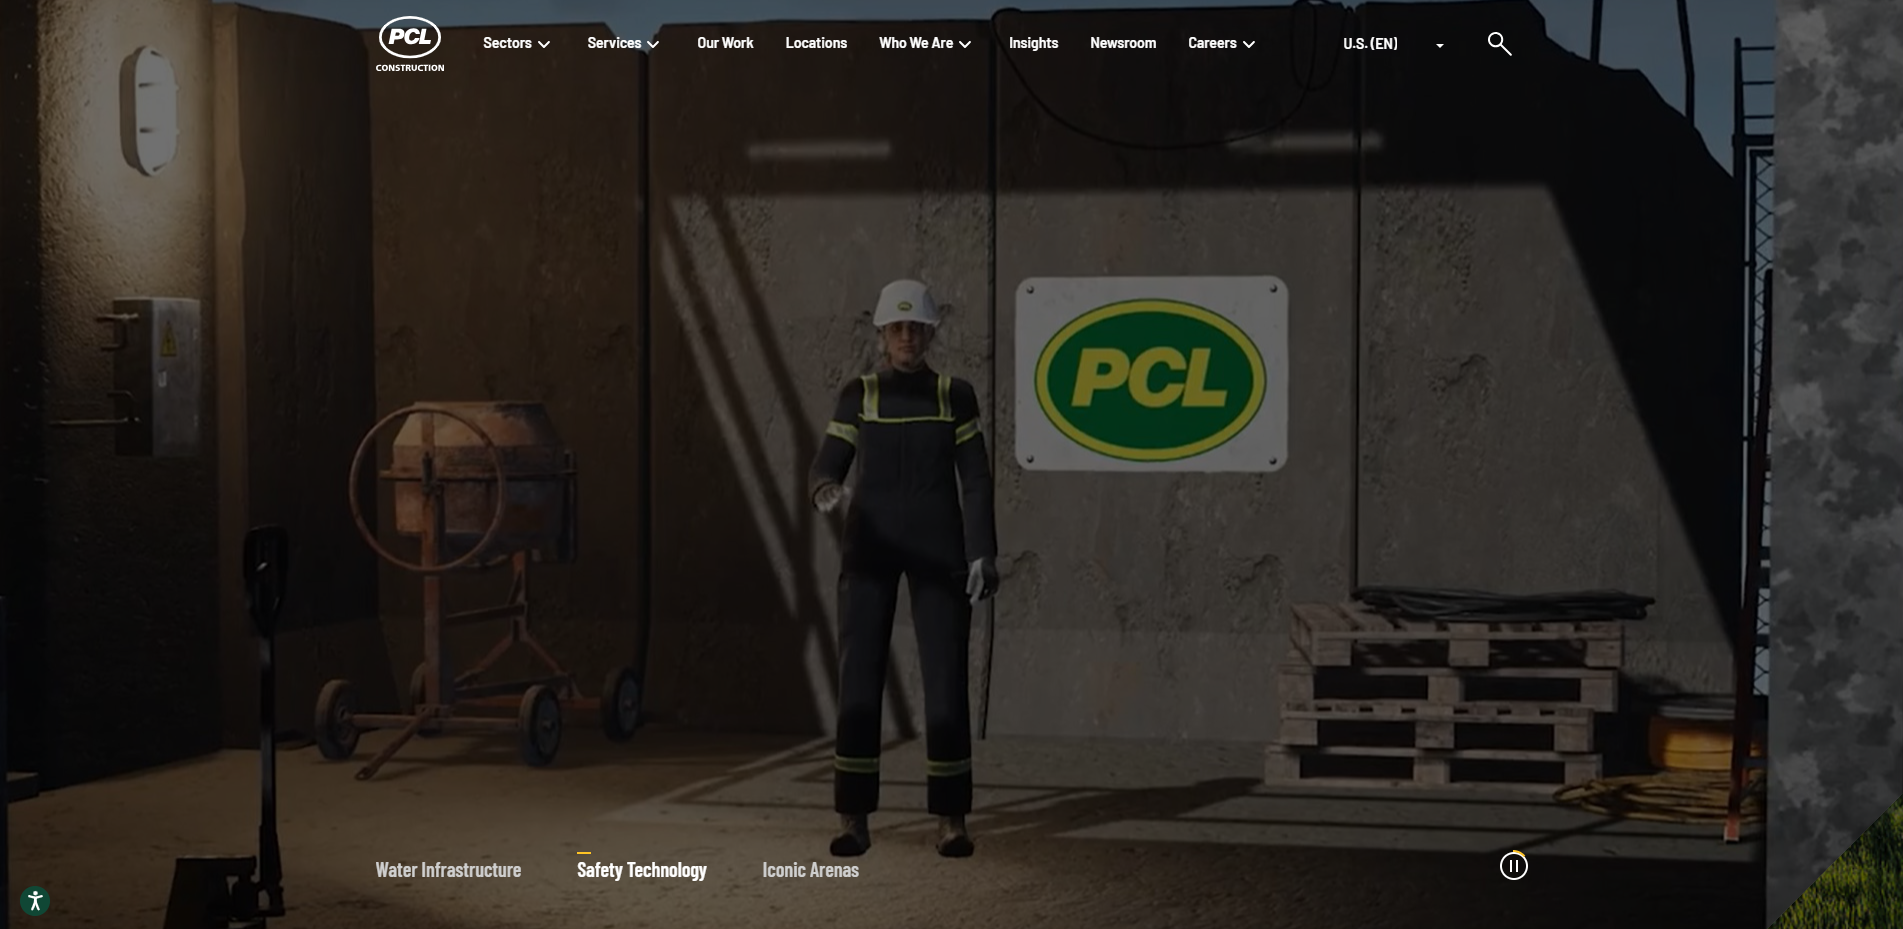Go to the Our Work page
1903x929 pixels.
click(725, 43)
